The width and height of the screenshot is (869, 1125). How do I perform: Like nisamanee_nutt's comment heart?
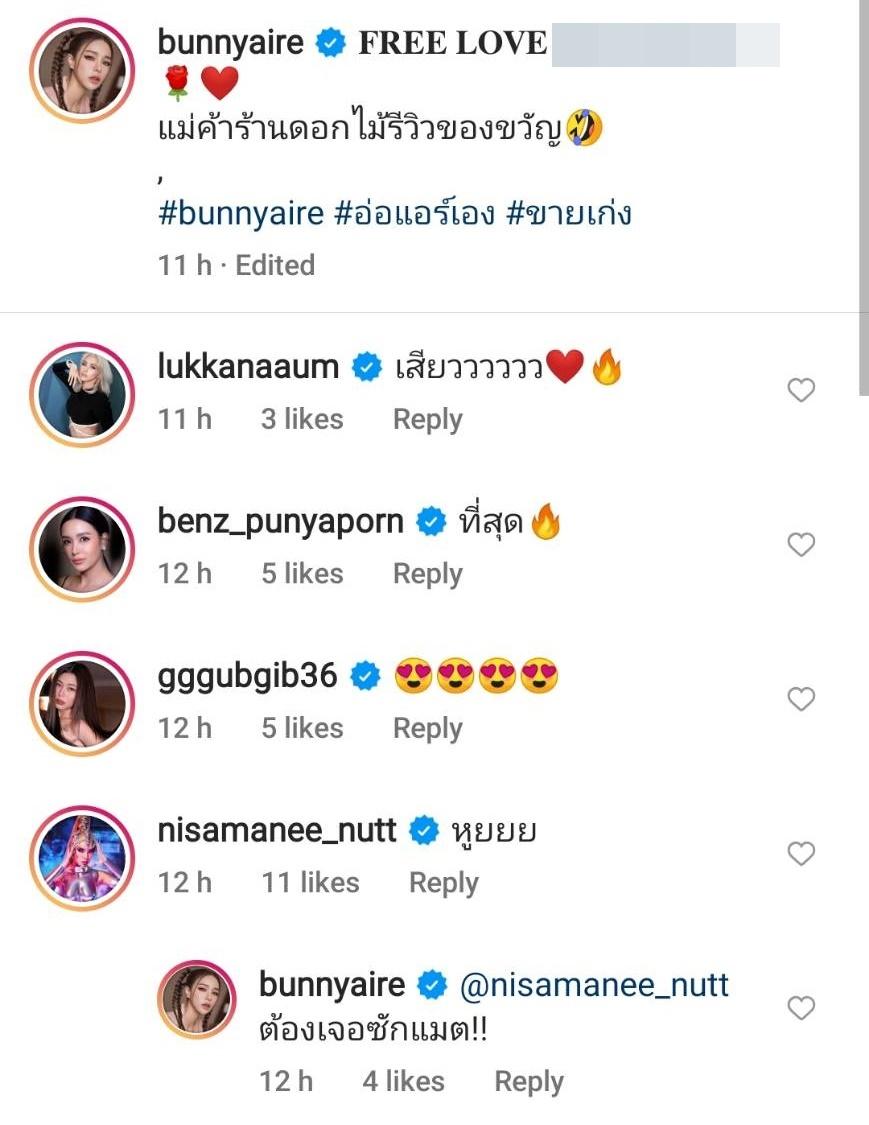(801, 854)
